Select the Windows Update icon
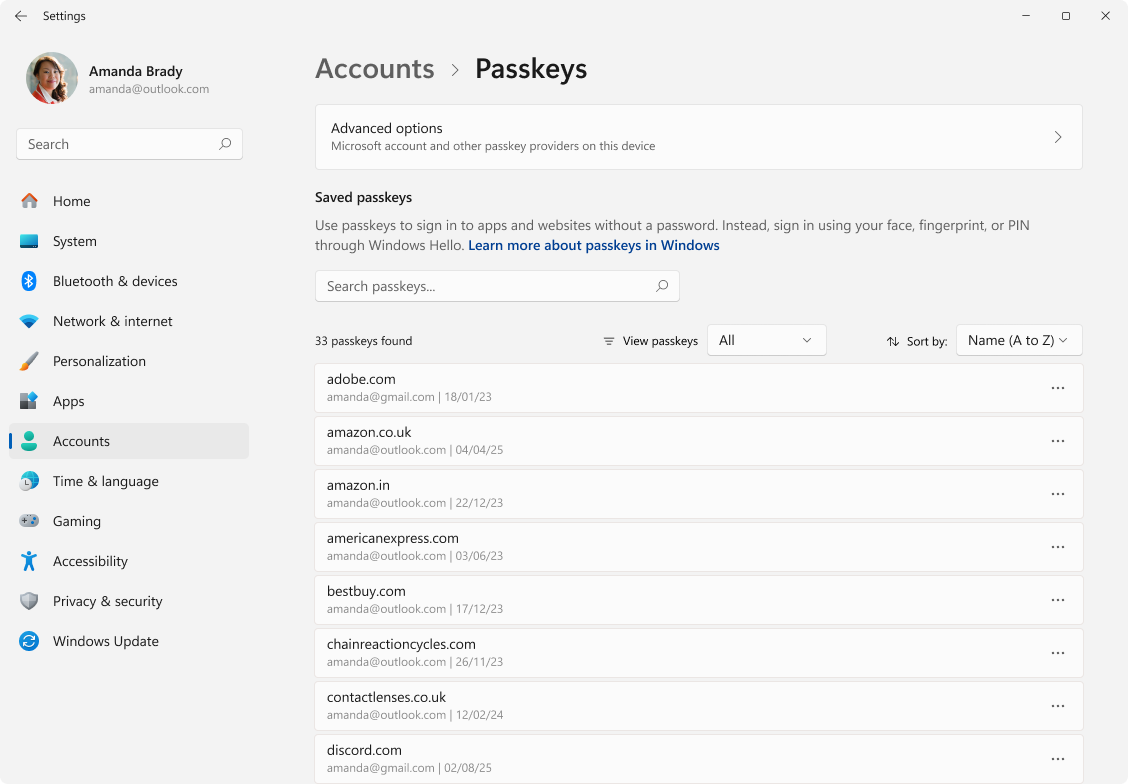The width and height of the screenshot is (1128, 784). (28, 641)
